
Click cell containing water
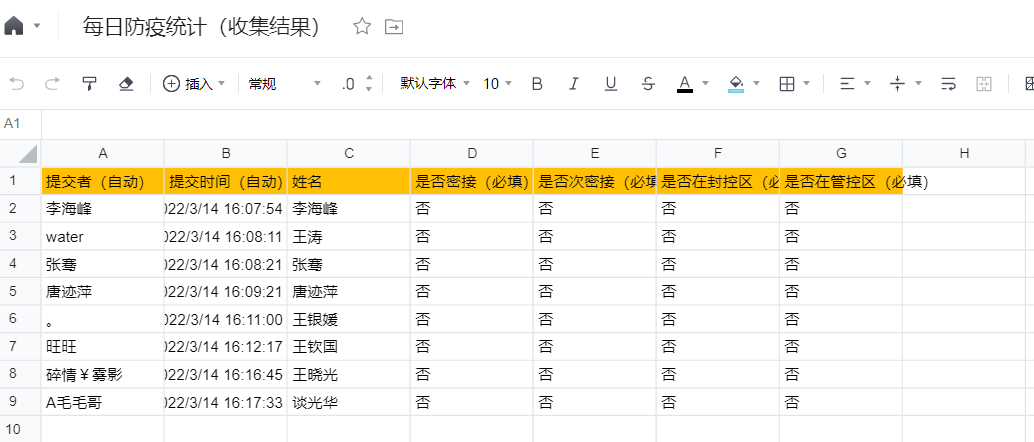(103, 236)
